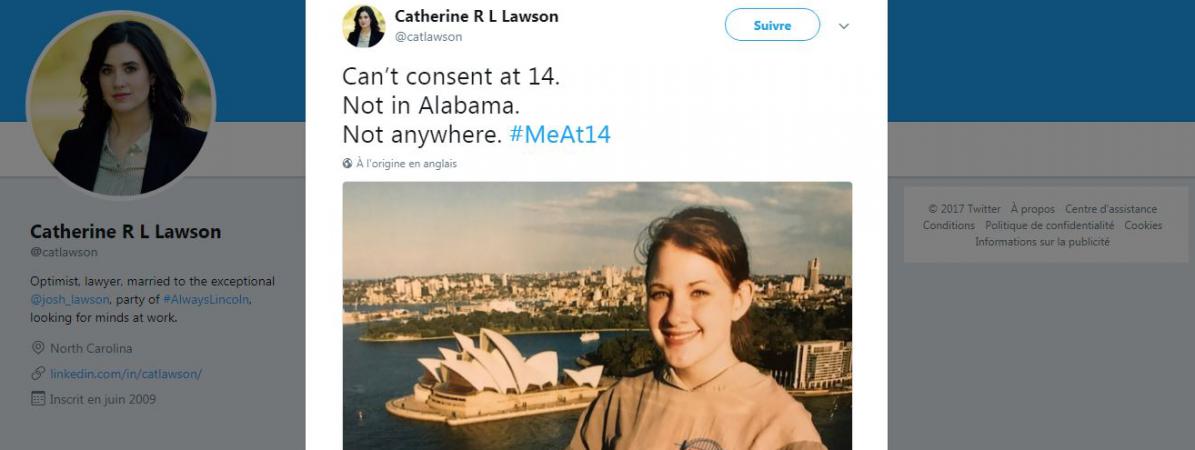Click the location pin icon
This screenshot has width=1195, height=450.
(x=38, y=348)
